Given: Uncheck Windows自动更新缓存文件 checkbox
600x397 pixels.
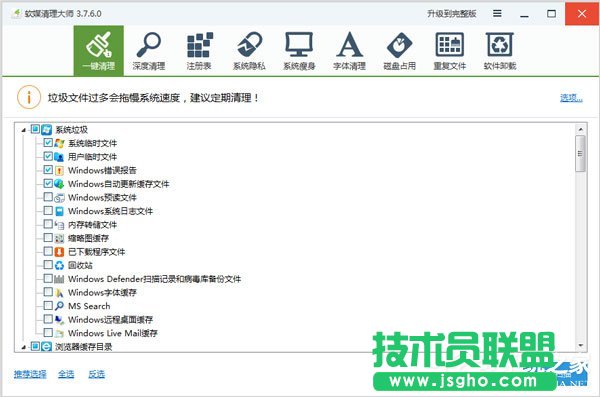Looking at the screenshot, I should (x=48, y=183).
